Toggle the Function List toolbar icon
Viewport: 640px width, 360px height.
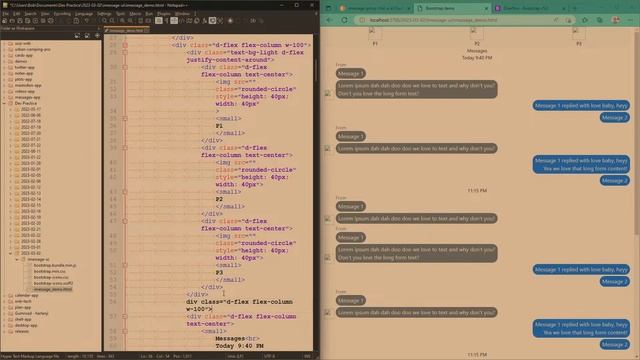point(204,20)
